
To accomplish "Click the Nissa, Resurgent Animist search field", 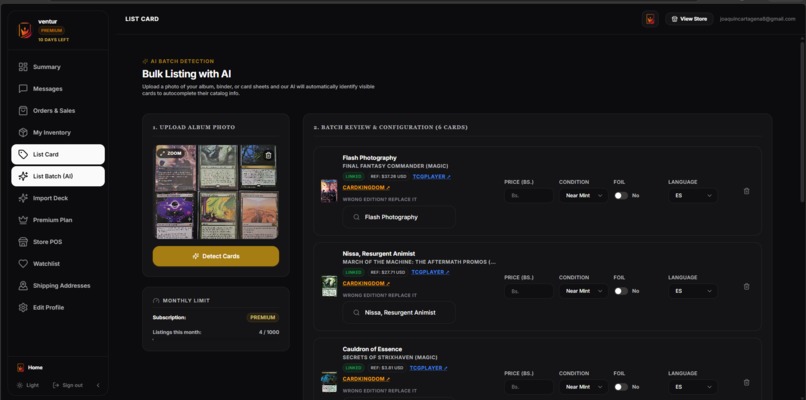I will coord(399,313).
